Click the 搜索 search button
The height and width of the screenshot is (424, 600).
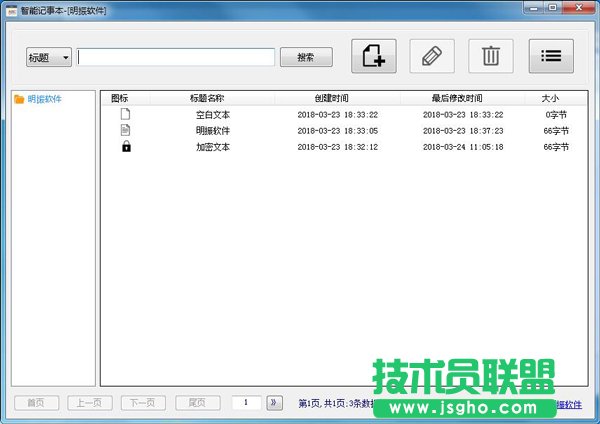[306, 58]
